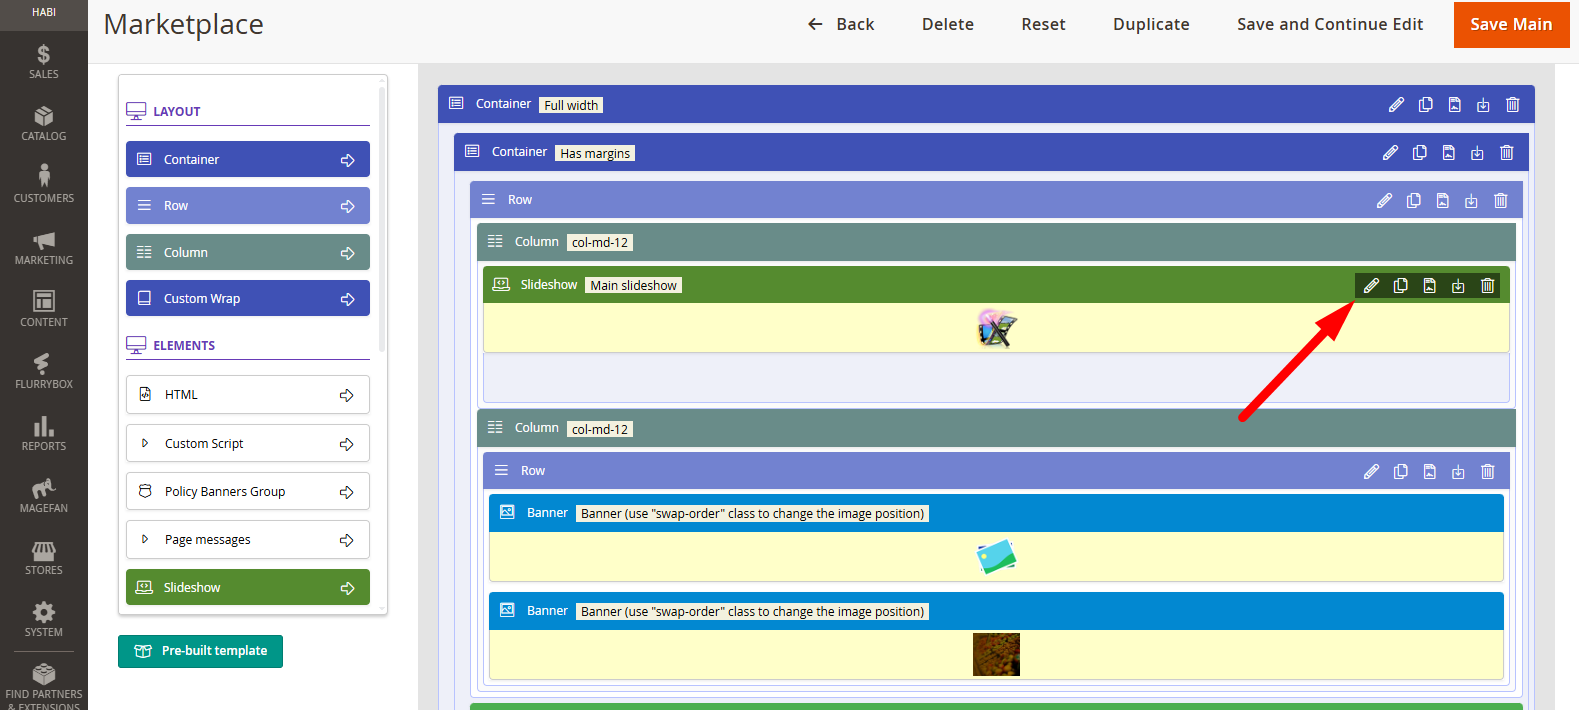This screenshot has height=710, width=1579.
Task: Add a Slideshow element from panel
Action: click(248, 587)
